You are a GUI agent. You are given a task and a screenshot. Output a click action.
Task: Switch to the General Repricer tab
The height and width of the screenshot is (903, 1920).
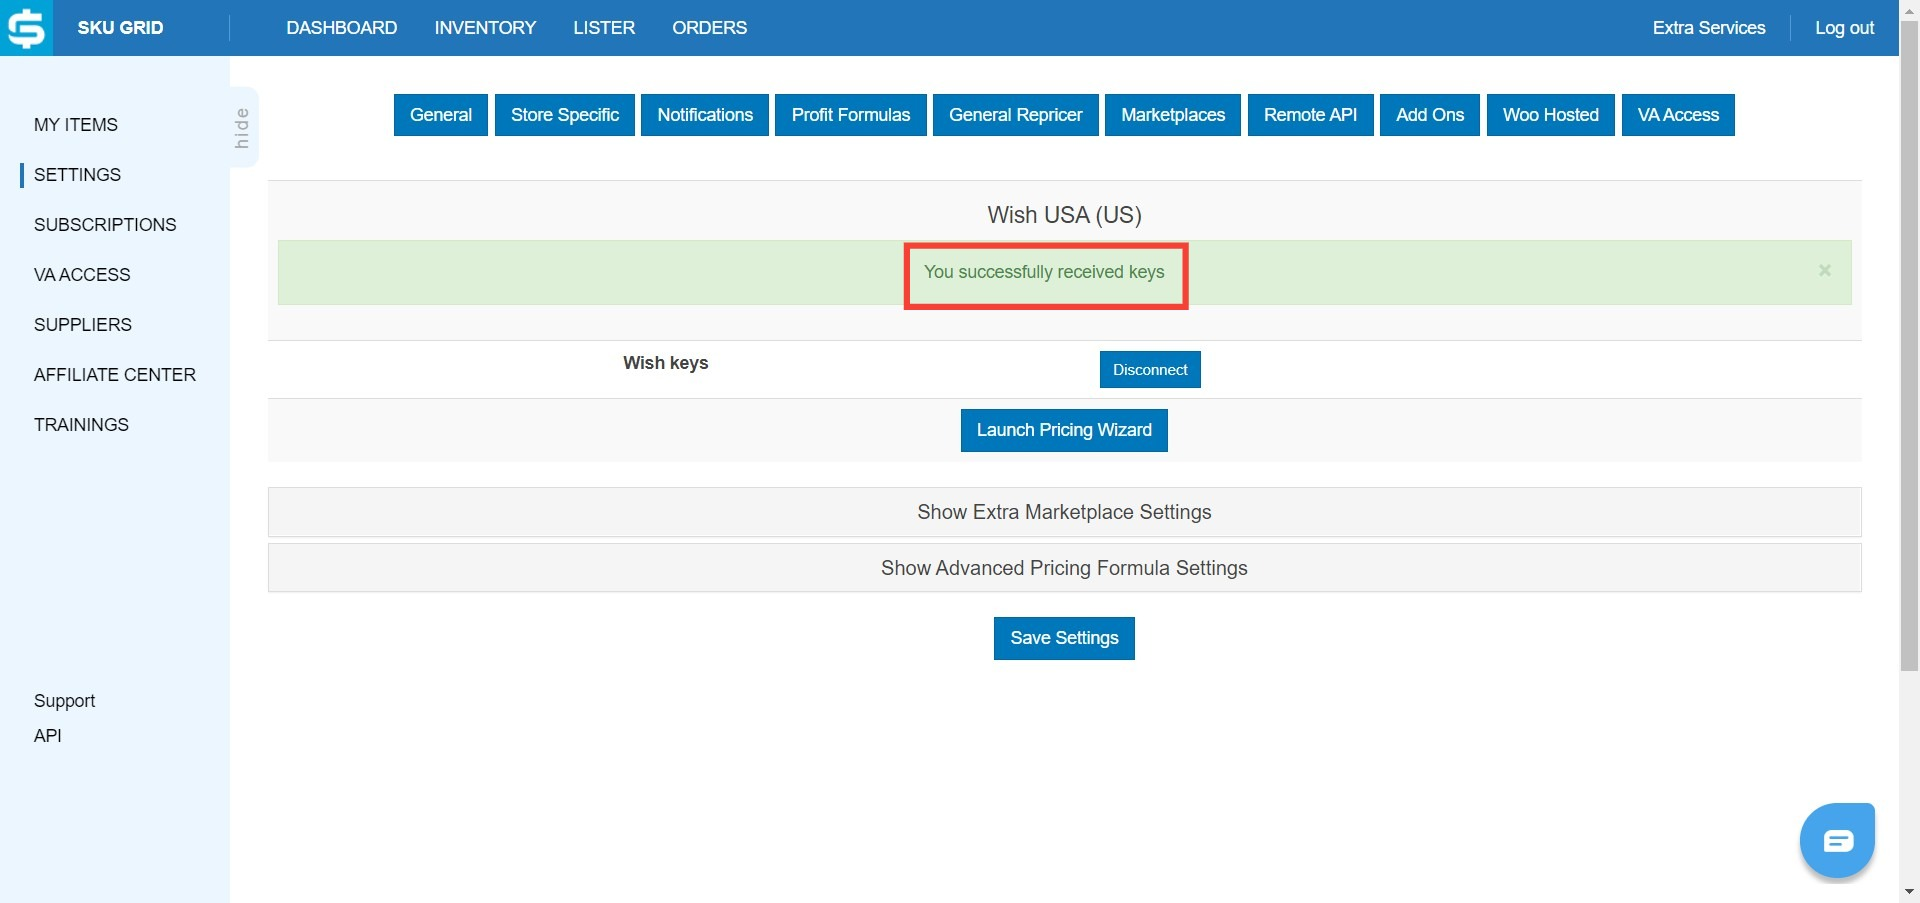coord(1016,115)
